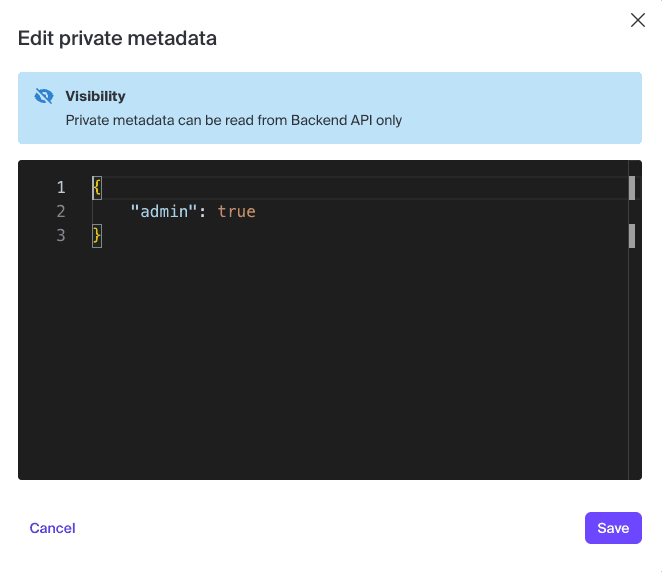Click the lower marker in editor scrollbar

632,235
